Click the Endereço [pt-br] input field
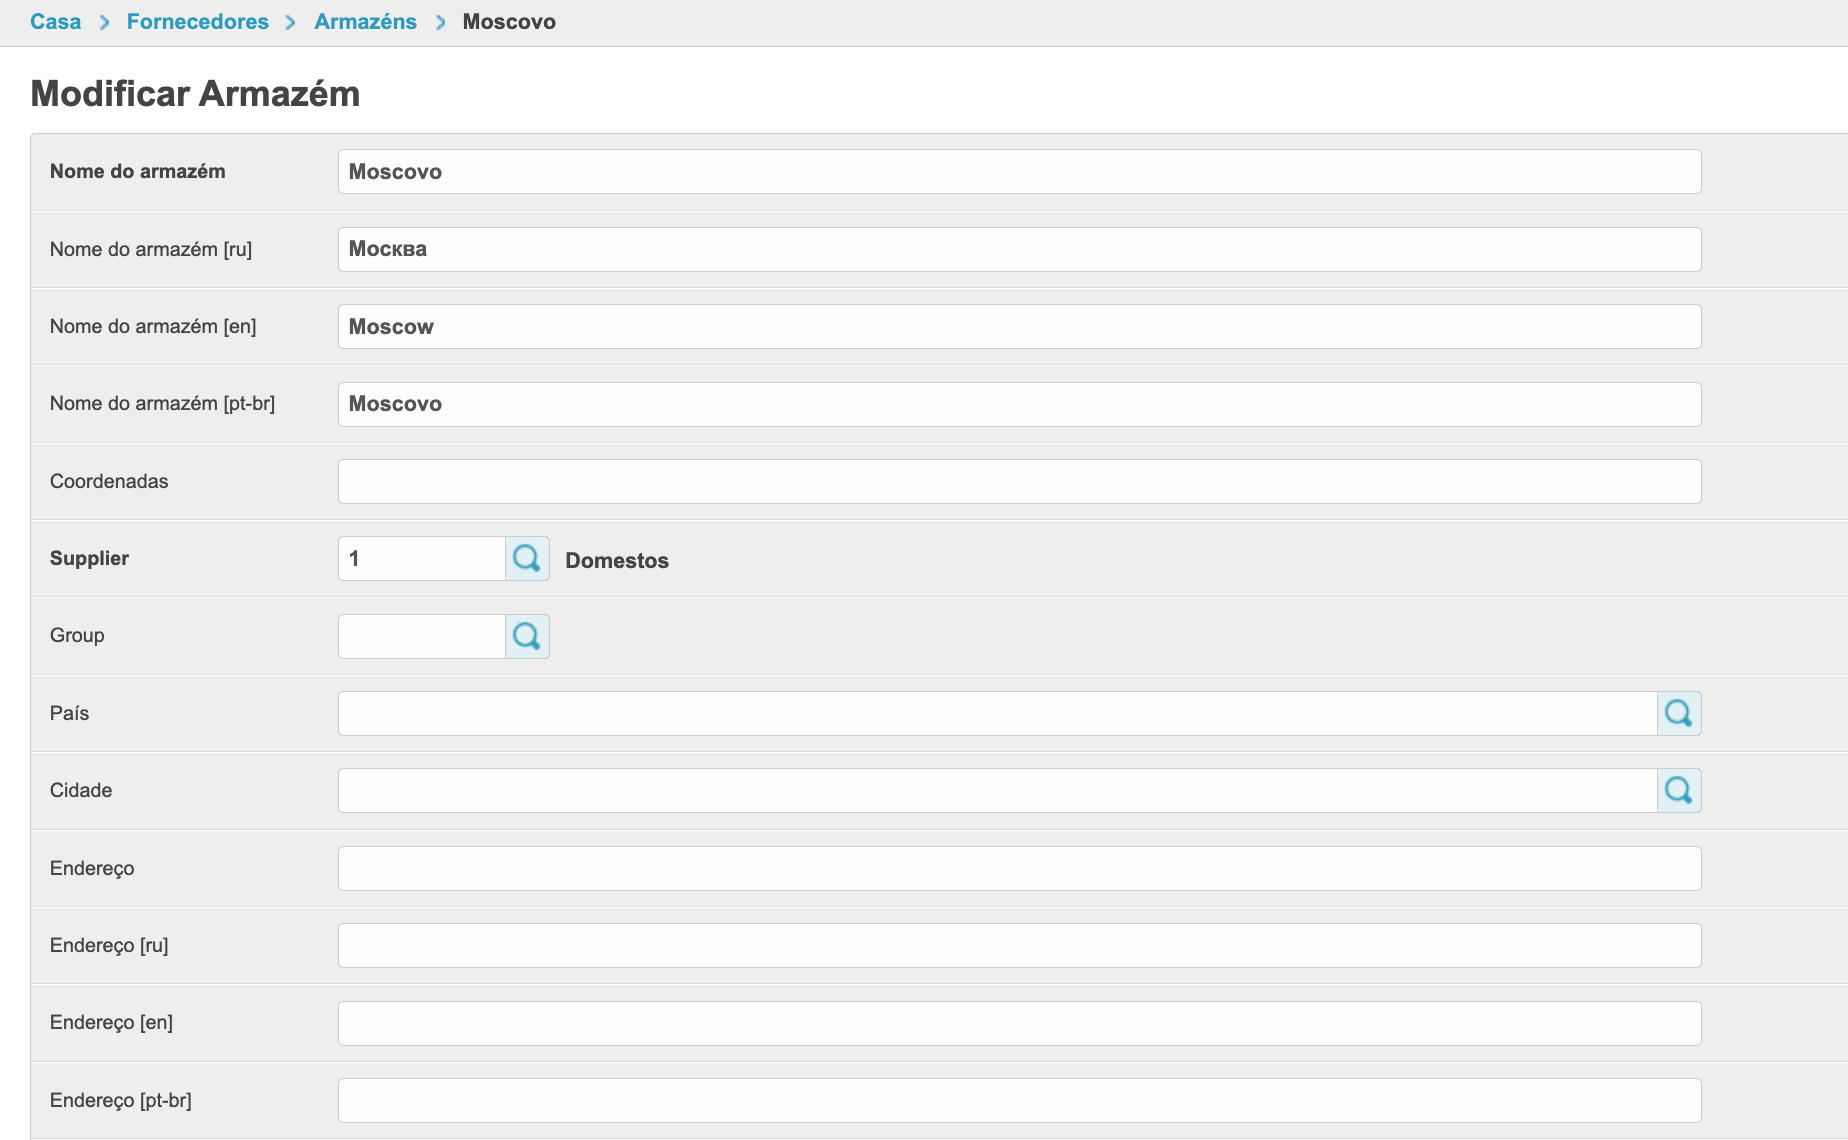Viewport: 1848px width, 1140px height. (1018, 1100)
